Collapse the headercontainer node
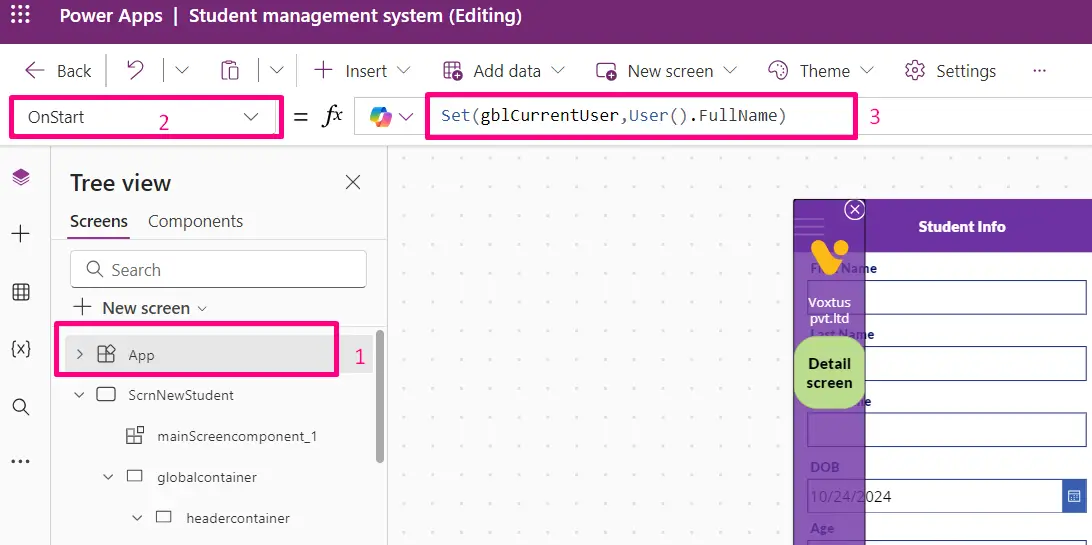The image size is (1092, 545). tap(137, 518)
